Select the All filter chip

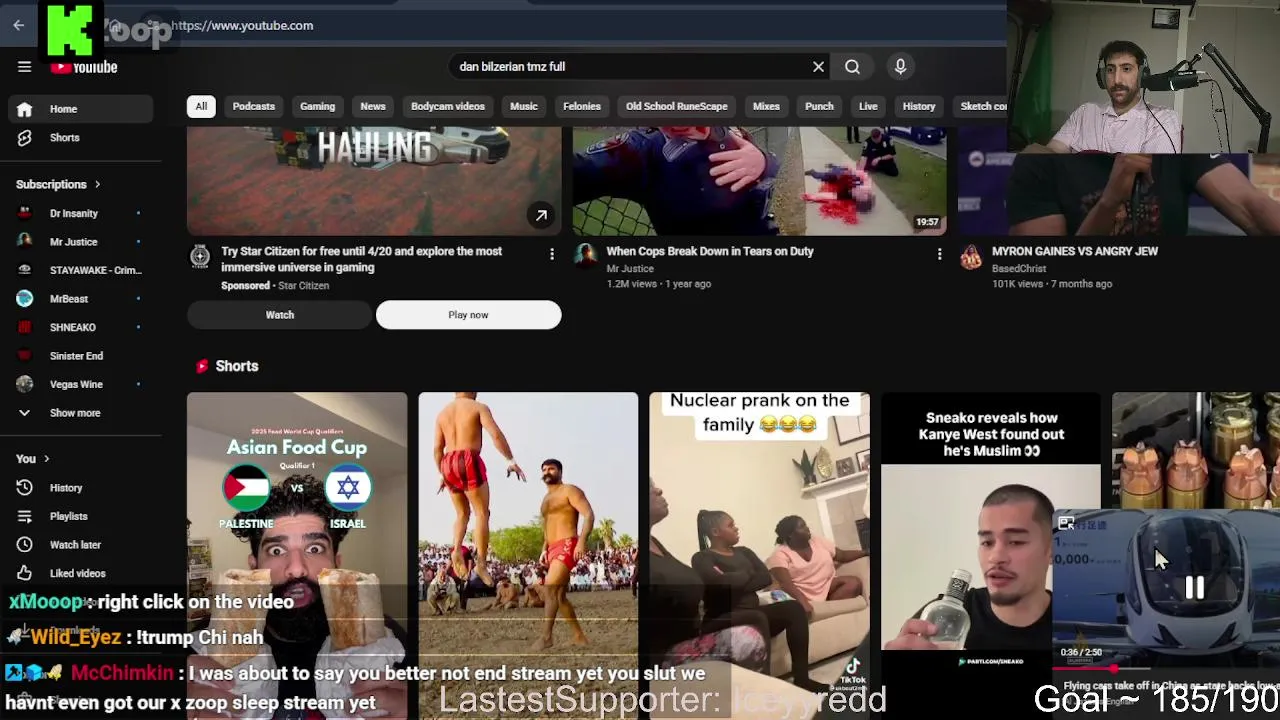201,106
